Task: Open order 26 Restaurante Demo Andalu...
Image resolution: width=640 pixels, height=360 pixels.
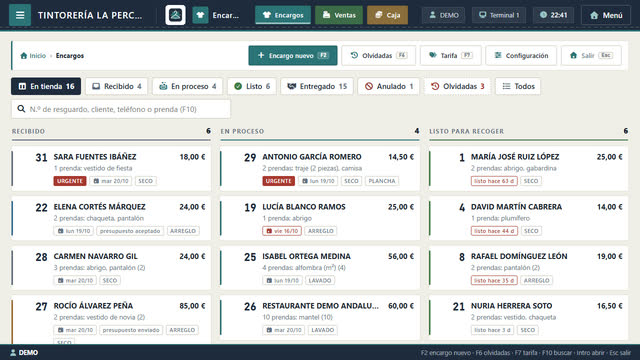Action: 320,318
